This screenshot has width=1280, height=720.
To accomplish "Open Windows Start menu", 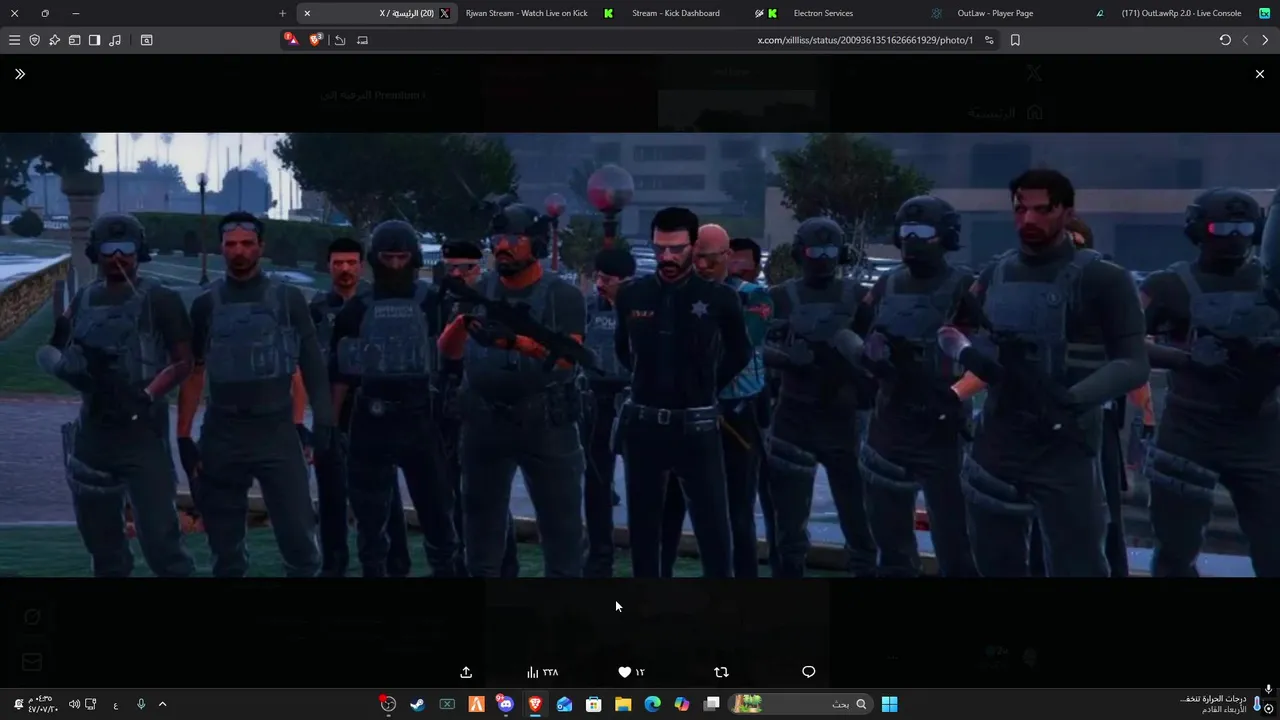I will 889,704.
